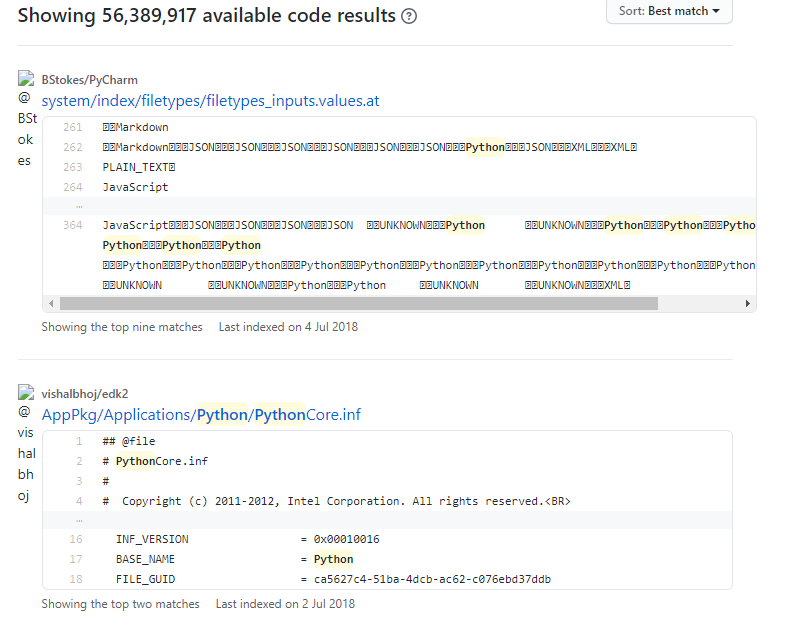Click the ca5627c4 GUID value
The height and width of the screenshot is (628, 809).
432,579
